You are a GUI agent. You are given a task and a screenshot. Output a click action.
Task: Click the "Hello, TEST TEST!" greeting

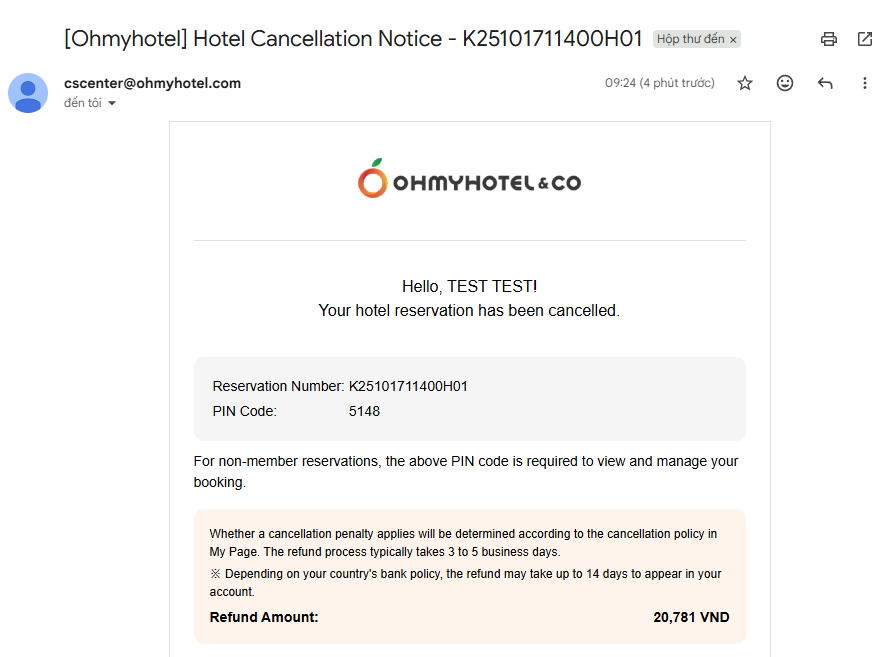point(469,286)
